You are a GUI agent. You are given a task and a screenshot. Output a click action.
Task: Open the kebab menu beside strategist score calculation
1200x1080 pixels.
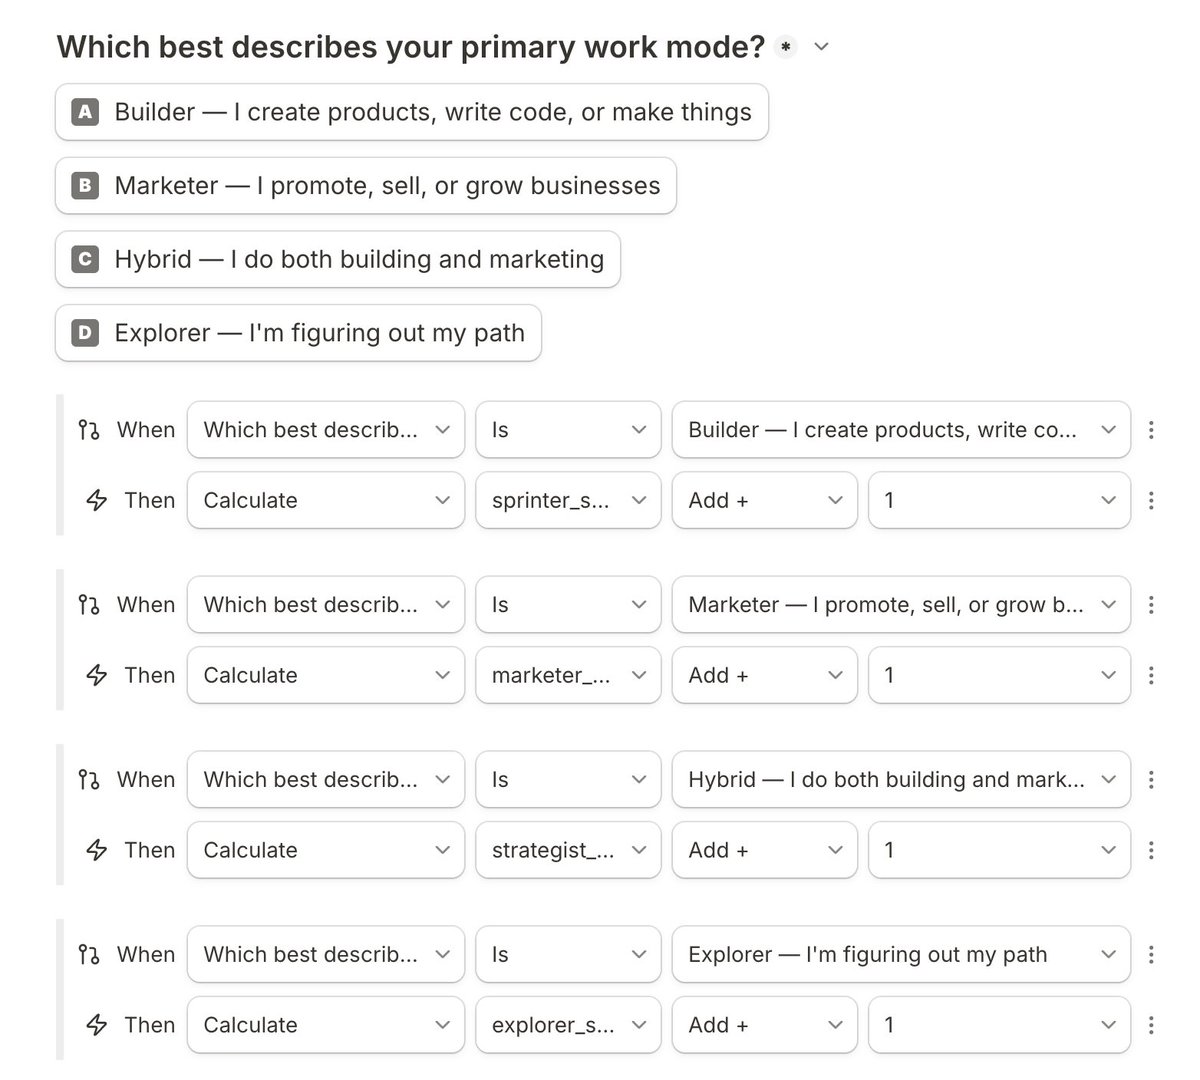(x=1151, y=850)
